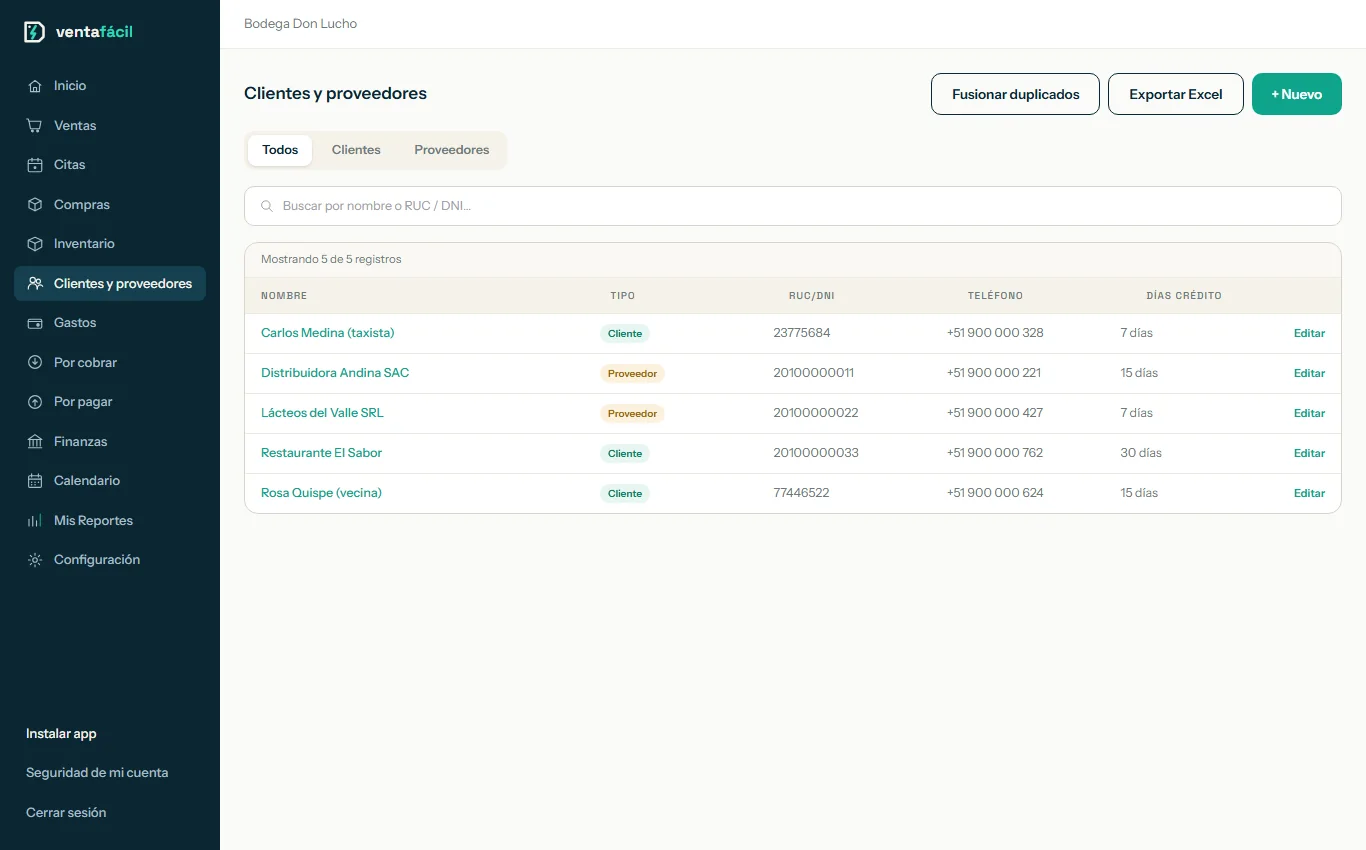The image size is (1366, 850).
Task: Create a record with + Nuevo
Action: (1297, 94)
